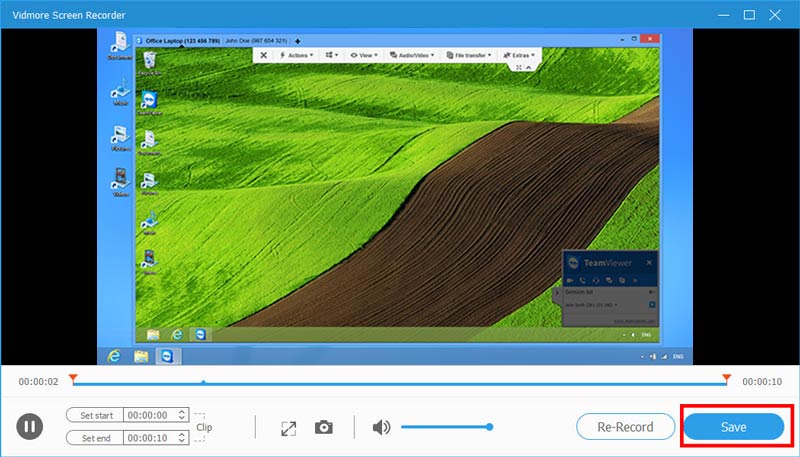Expand the View menu in TeamViewer toolbar
Screen dimensions: 800x457
pyautogui.click(x=363, y=55)
